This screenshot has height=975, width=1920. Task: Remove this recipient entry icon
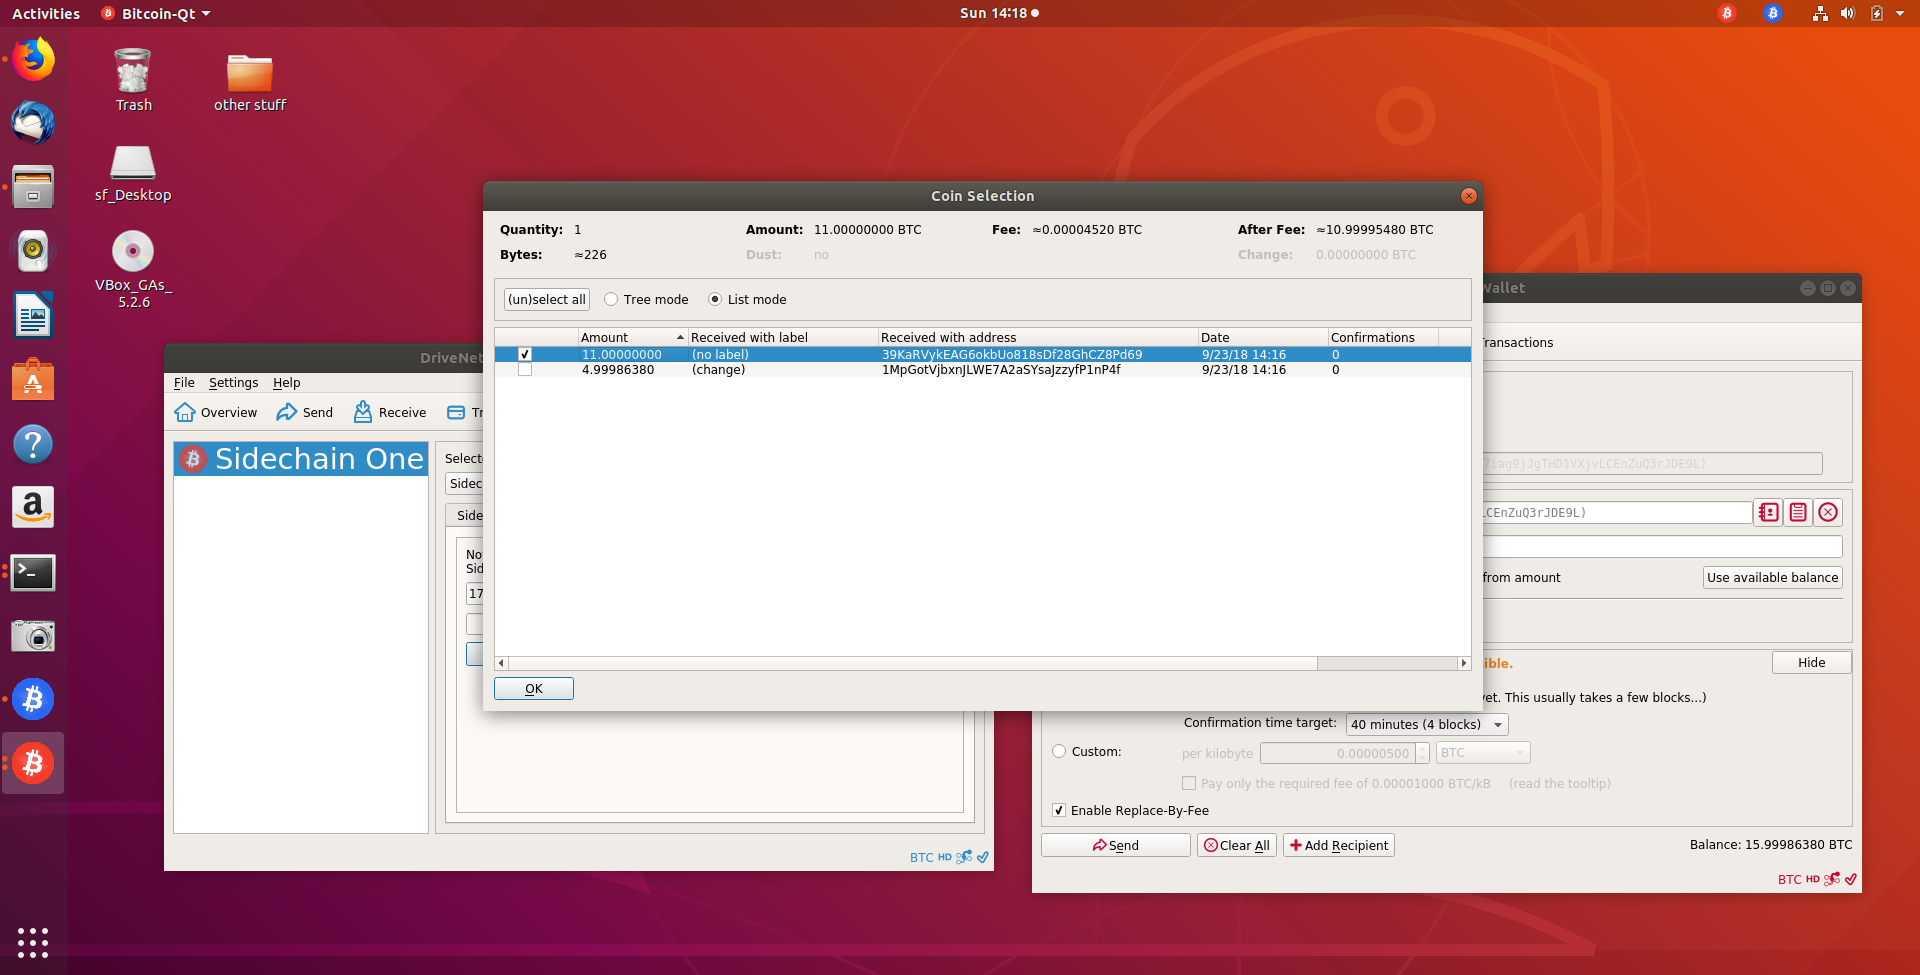(1828, 512)
